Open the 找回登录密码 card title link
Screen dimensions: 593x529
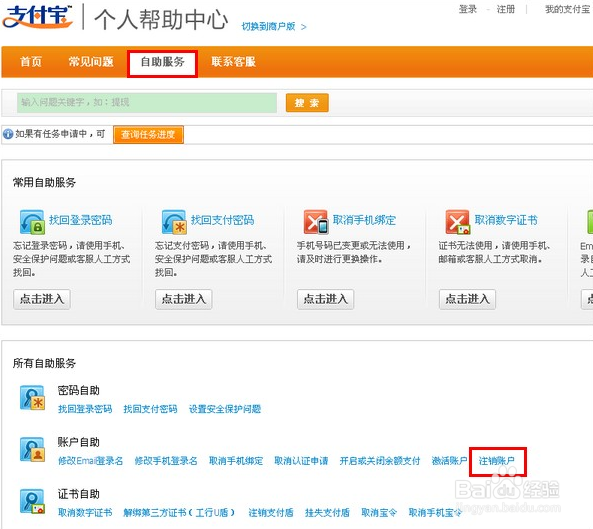(x=81, y=220)
